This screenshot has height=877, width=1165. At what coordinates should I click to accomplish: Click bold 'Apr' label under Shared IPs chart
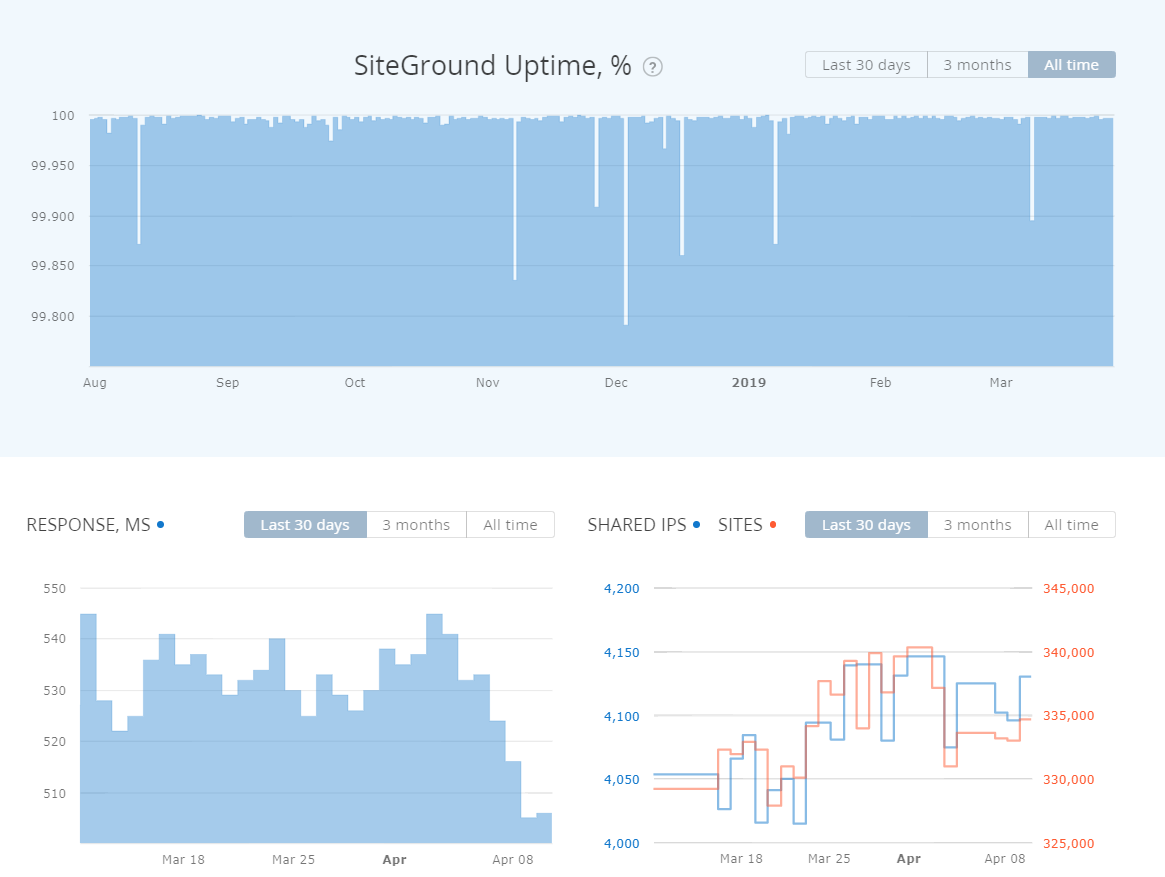[x=909, y=859]
